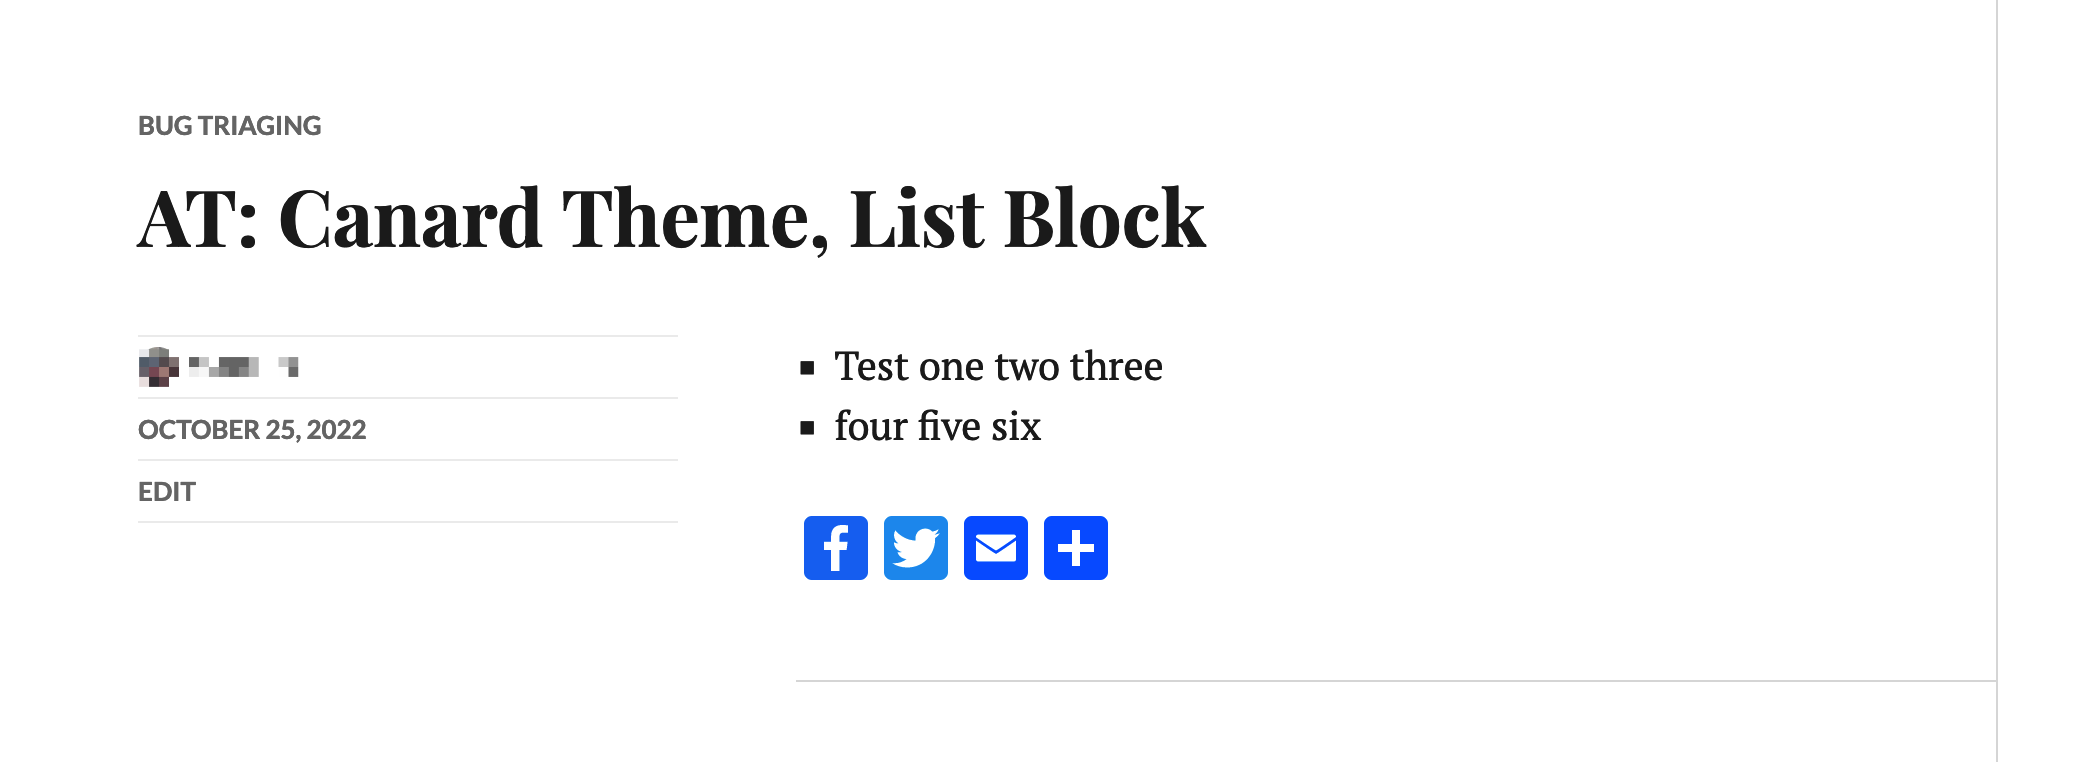Click the bullet beside 'four five six'
Image resolution: width=2096 pixels, height=762 pixels.
coord(806,427)
